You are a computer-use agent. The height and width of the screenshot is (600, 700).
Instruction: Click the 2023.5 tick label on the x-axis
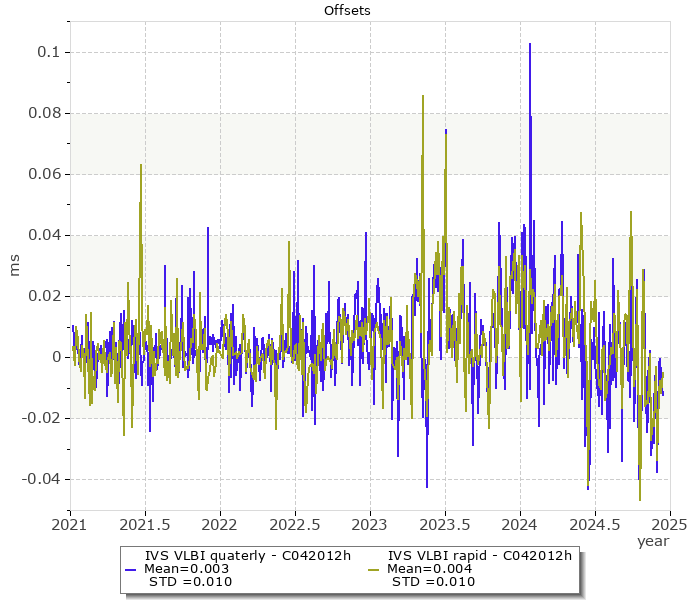pyautogui.click(x=445, y=524)
